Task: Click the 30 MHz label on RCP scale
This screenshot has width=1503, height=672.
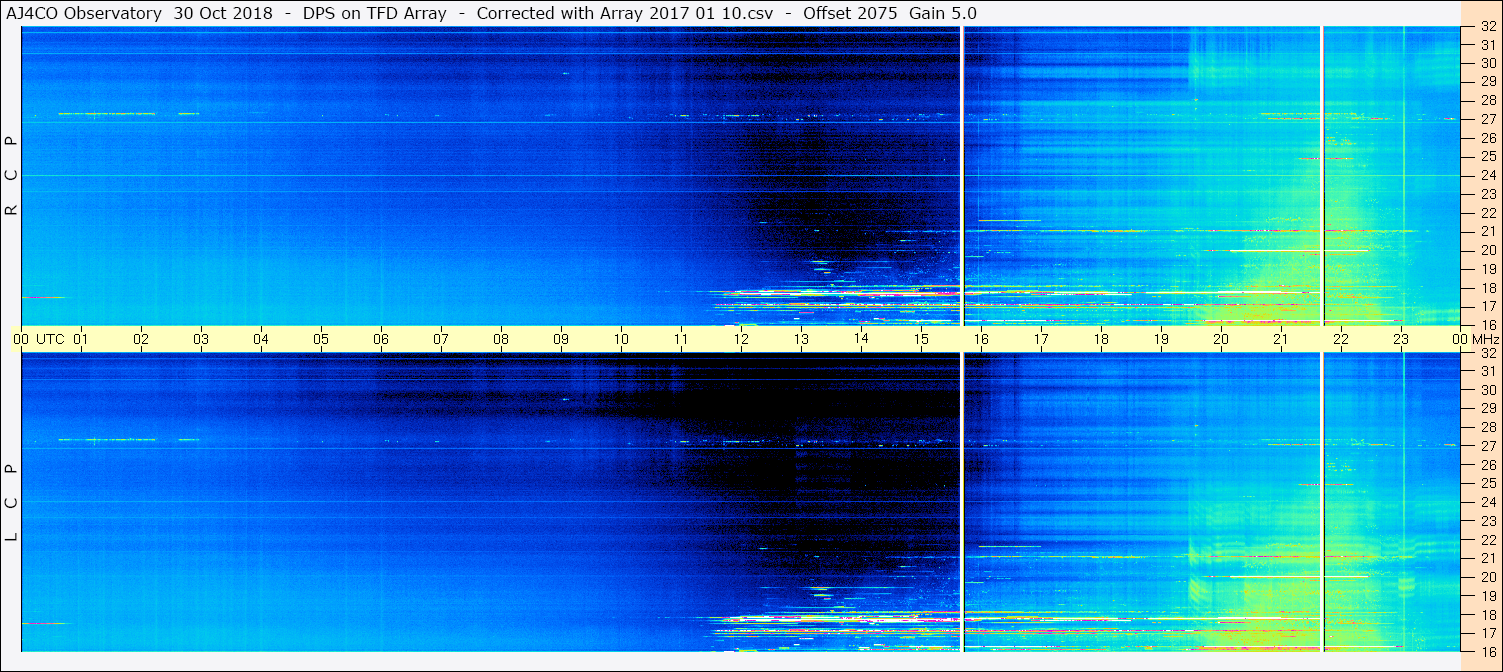Action: coord(1488,63)
